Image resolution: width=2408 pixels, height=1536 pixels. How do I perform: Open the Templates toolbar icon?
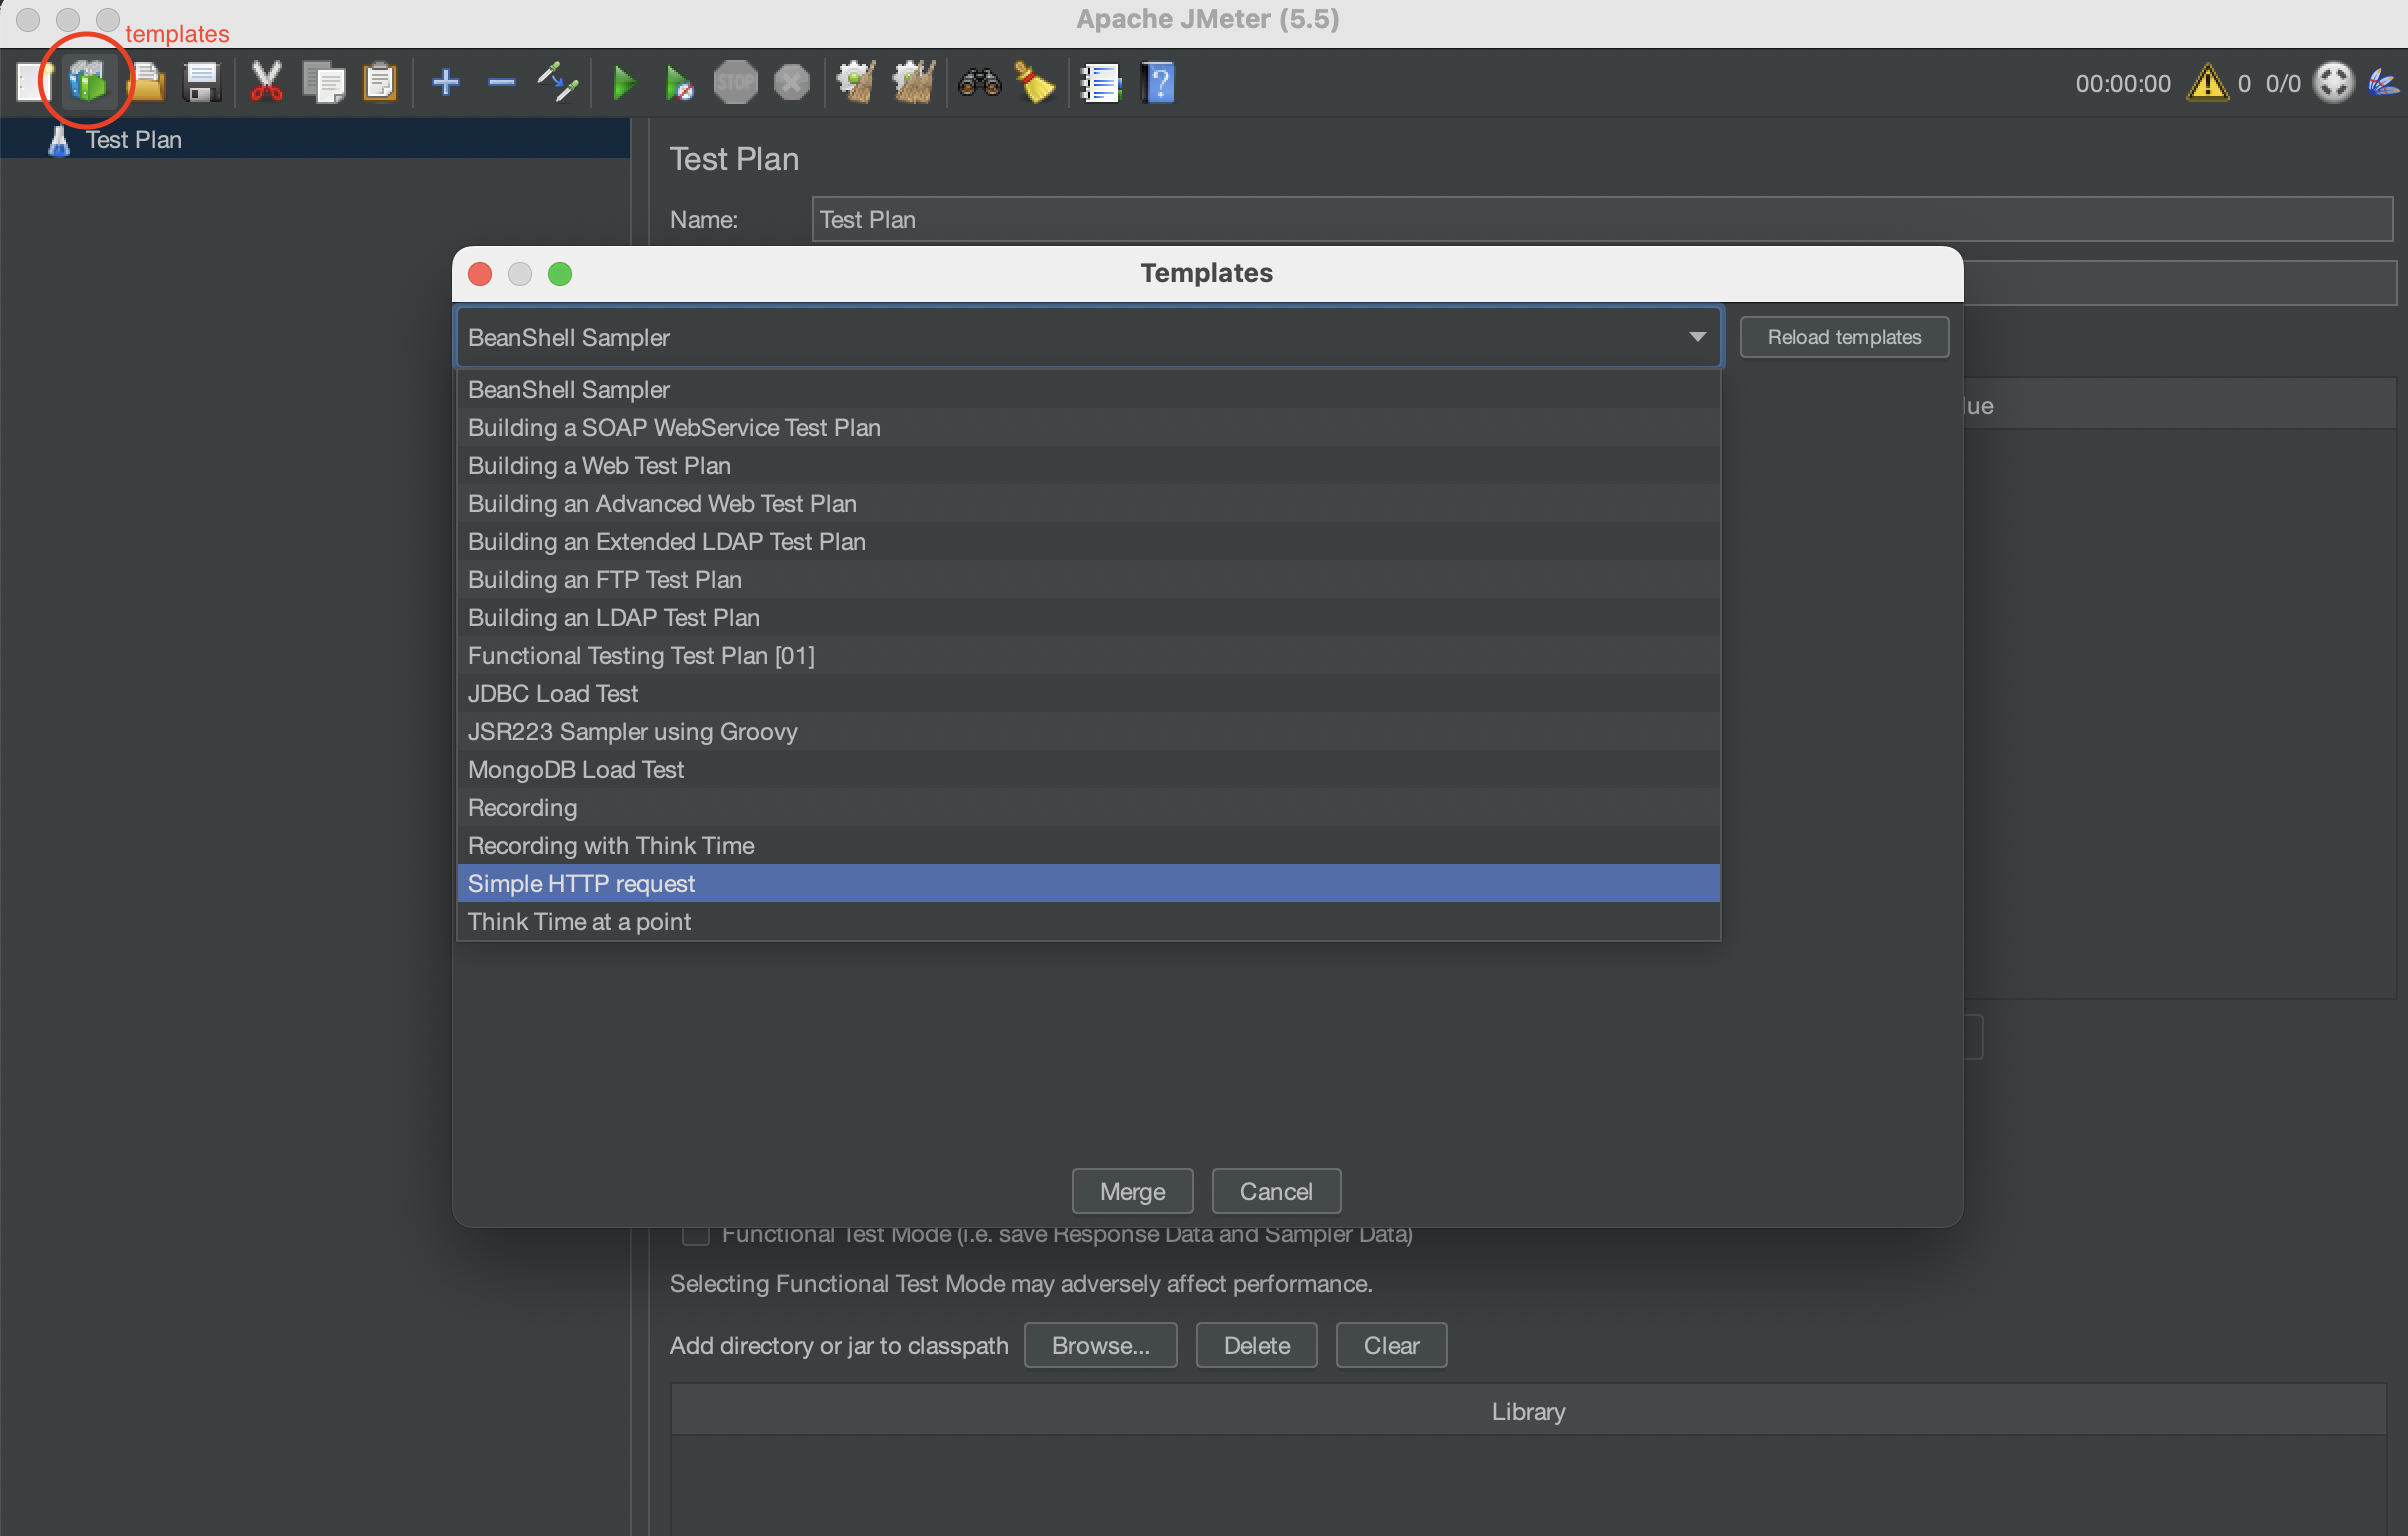click(88, 82)
